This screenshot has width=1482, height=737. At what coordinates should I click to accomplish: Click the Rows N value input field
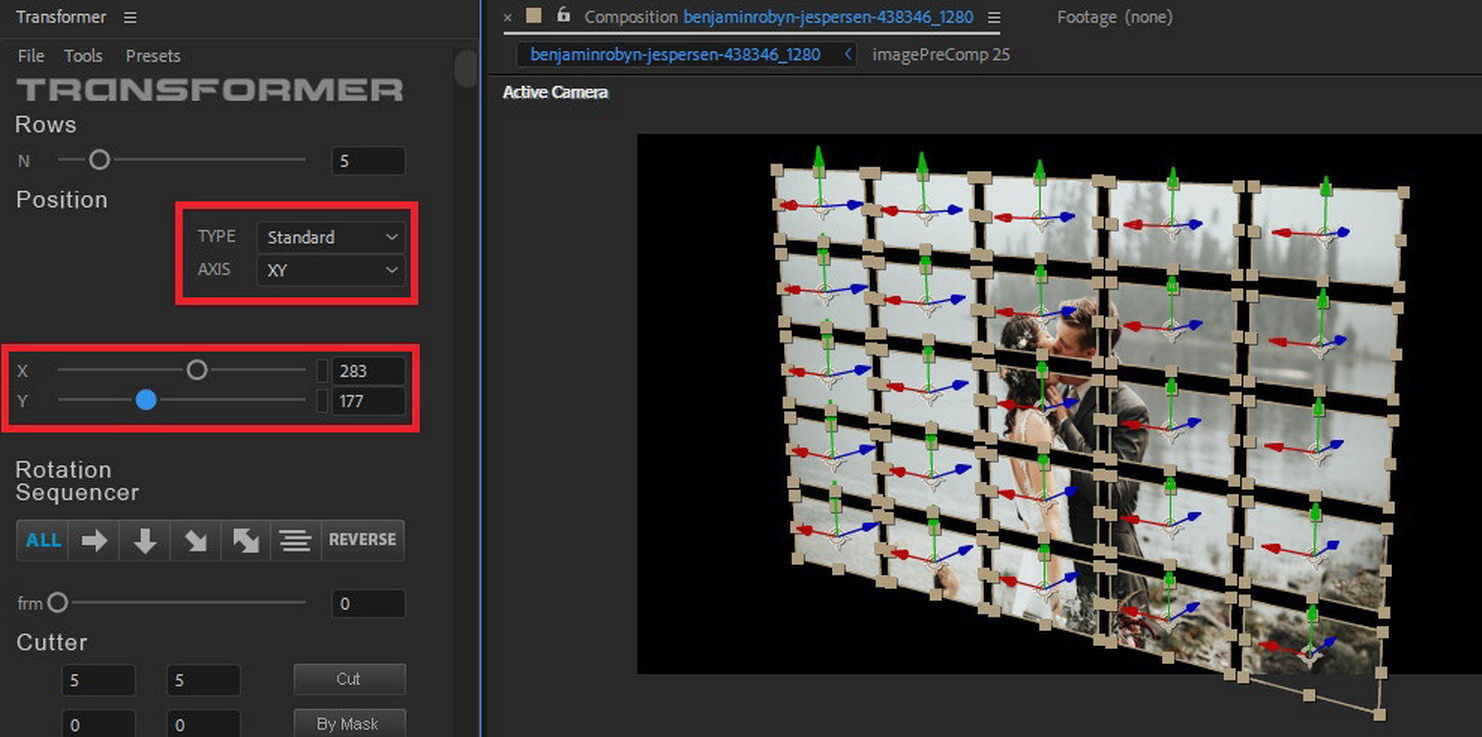pos(368,161)
